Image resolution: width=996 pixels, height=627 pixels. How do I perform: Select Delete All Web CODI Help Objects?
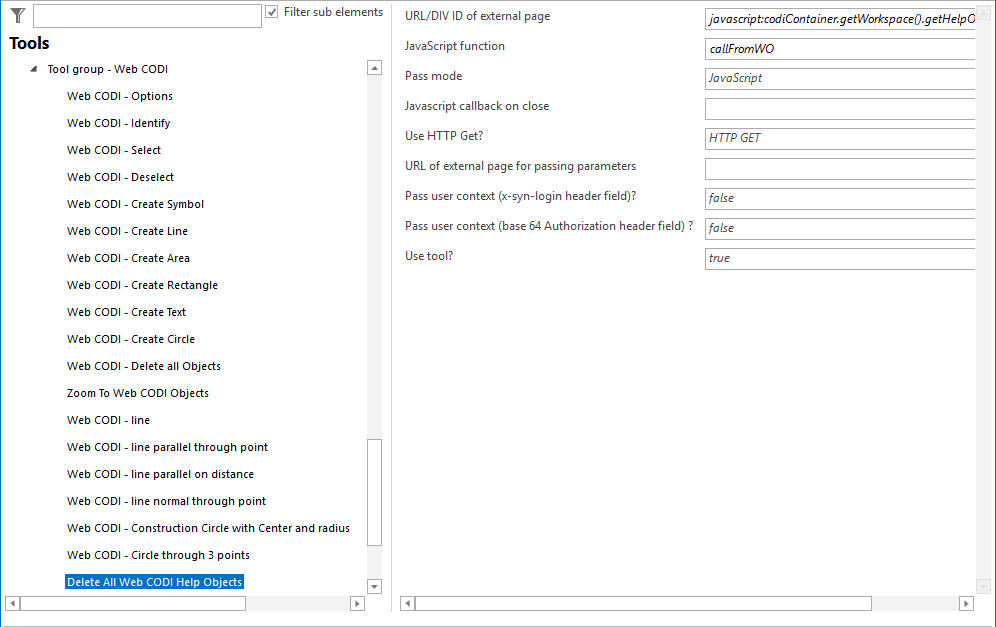click(x=154, y=581)
